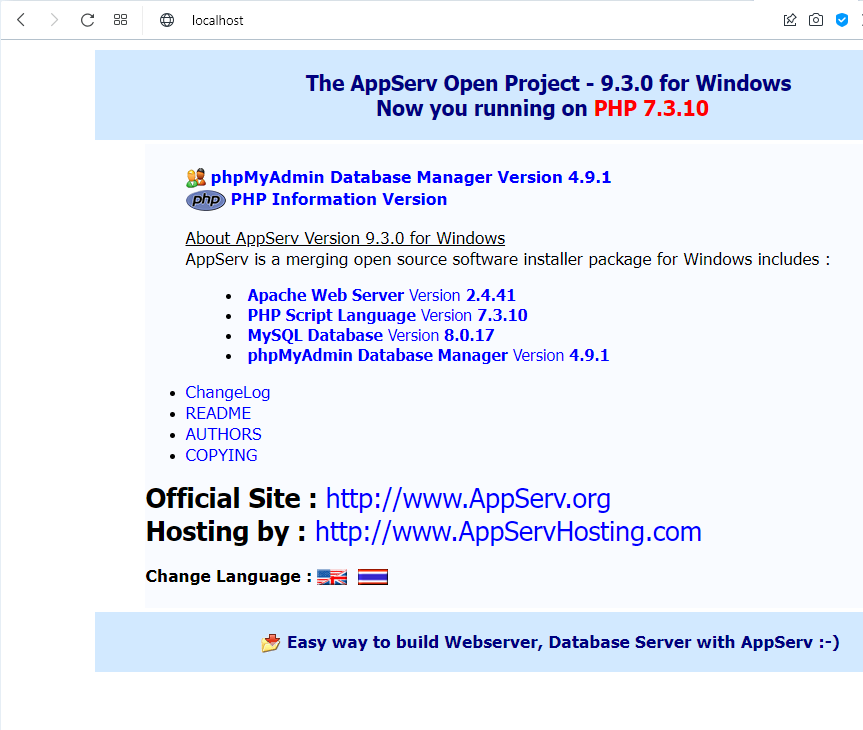Click the AppServ Open Project title
Image resolution: width=863 pixels, height=730 pixels.
(x=548, y=84)
